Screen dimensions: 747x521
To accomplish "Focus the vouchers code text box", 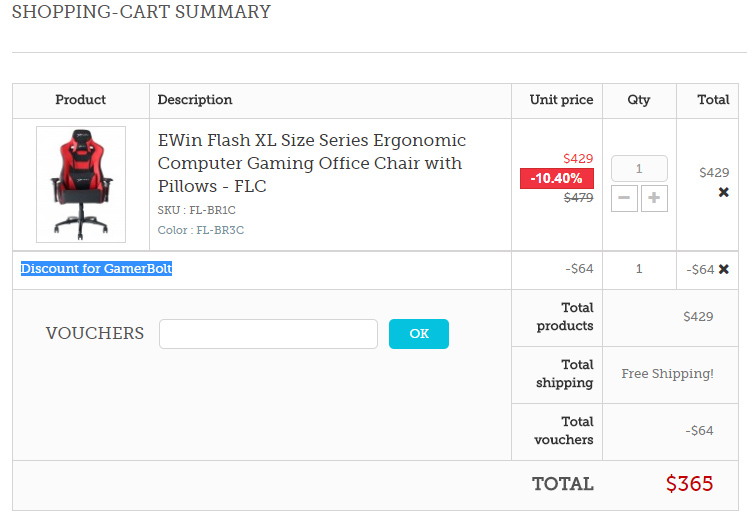I will click(268, 334).
